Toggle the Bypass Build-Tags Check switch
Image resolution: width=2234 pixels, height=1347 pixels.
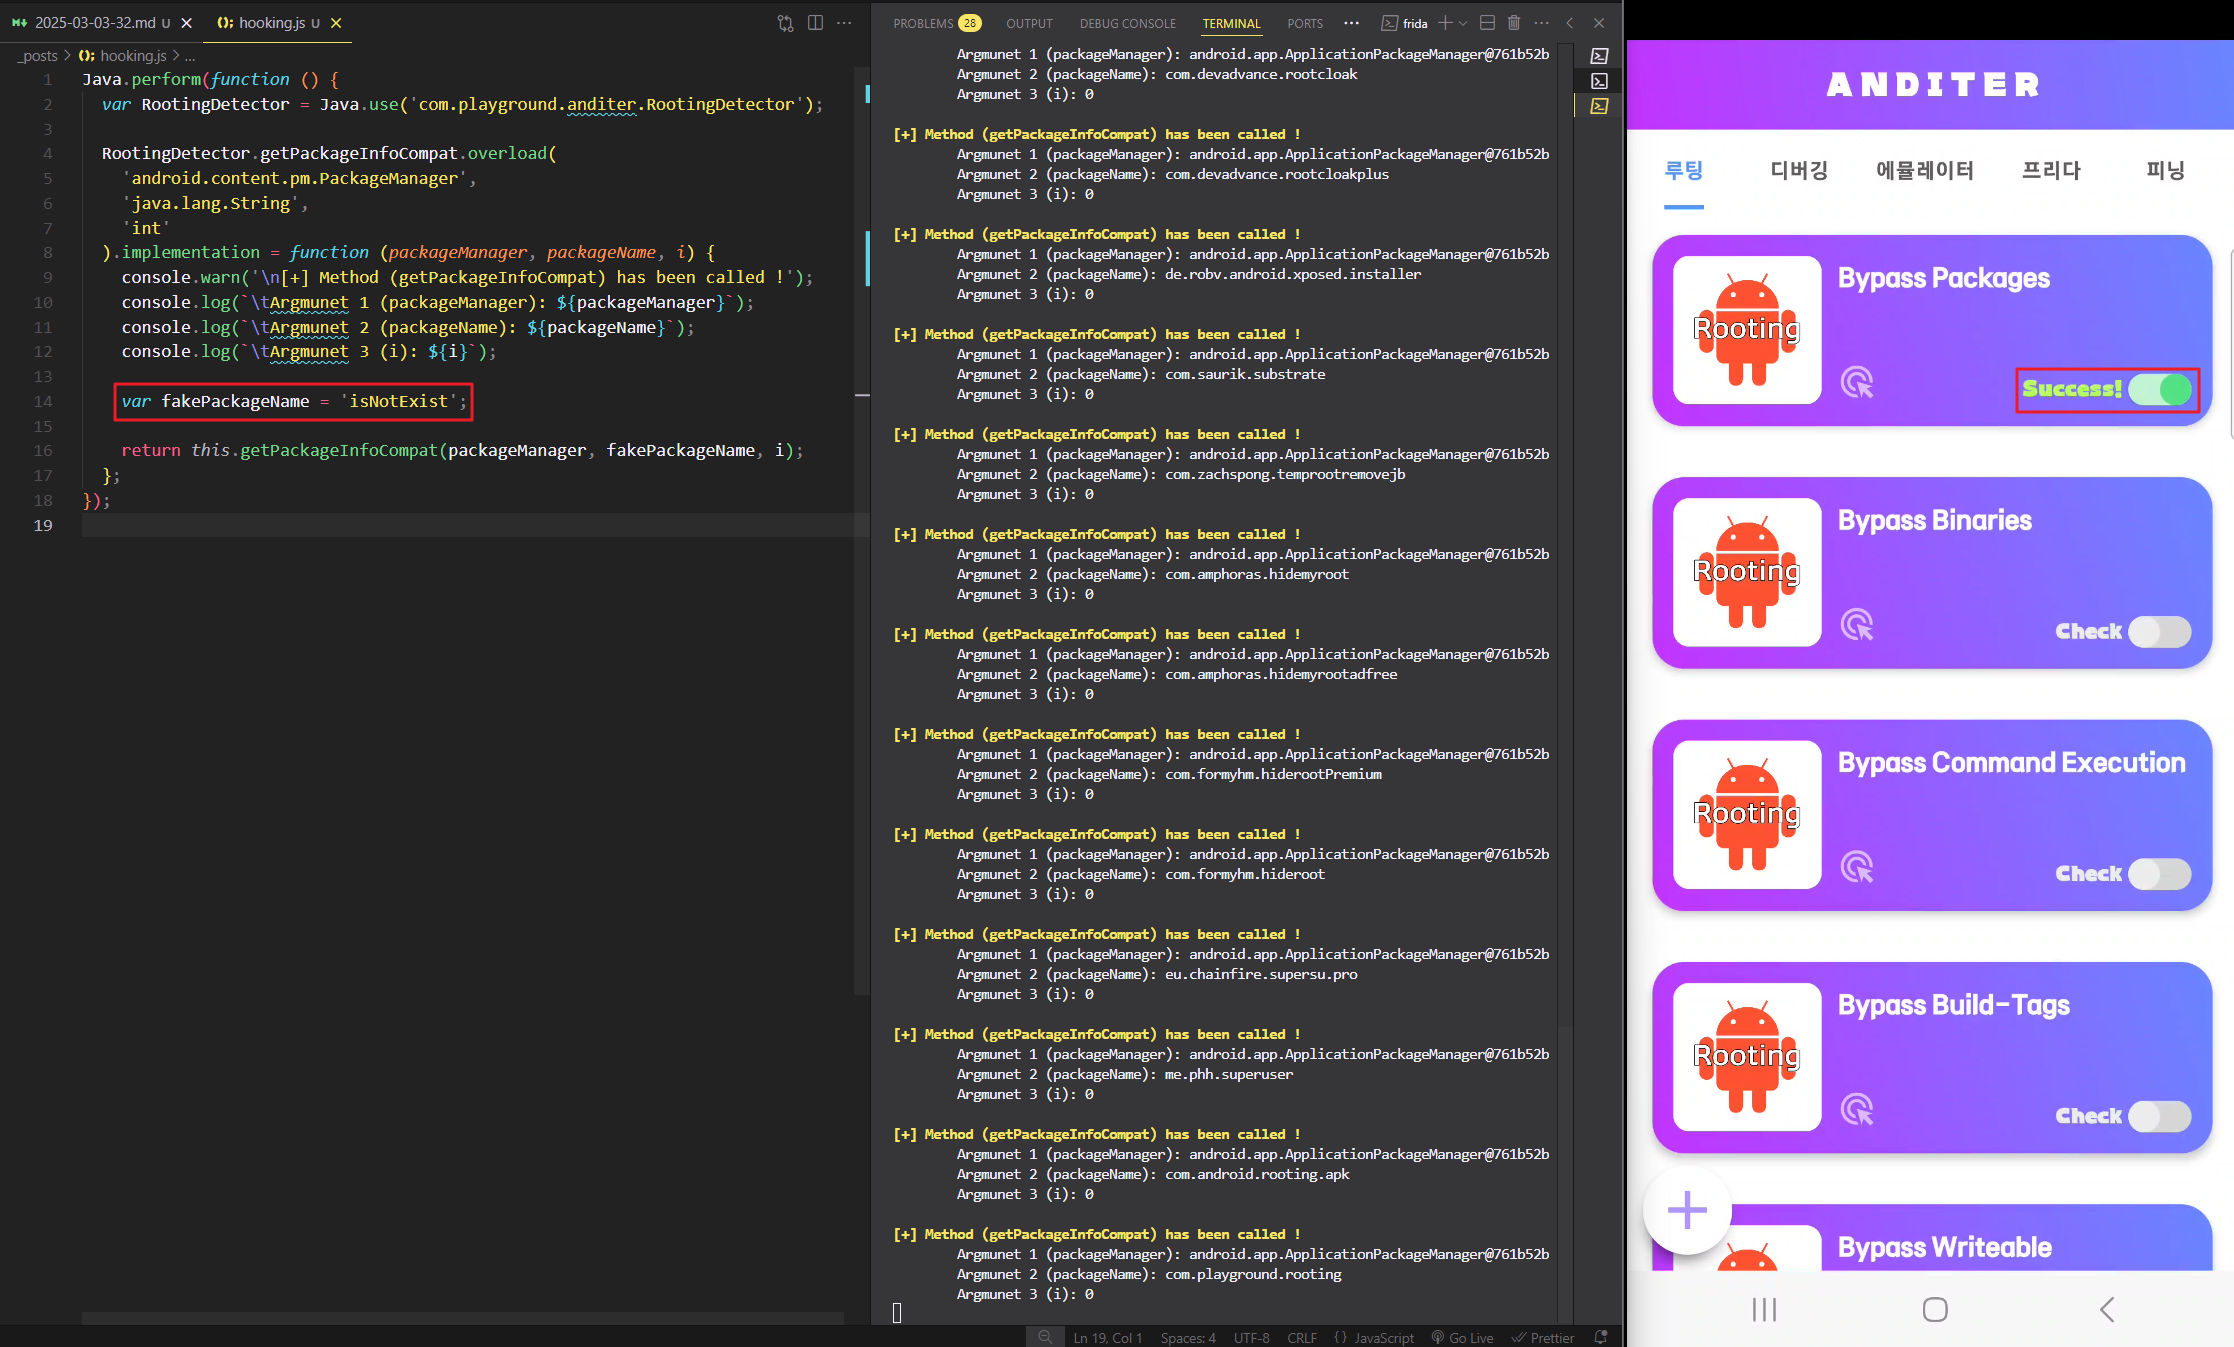click(2160, 1116)
